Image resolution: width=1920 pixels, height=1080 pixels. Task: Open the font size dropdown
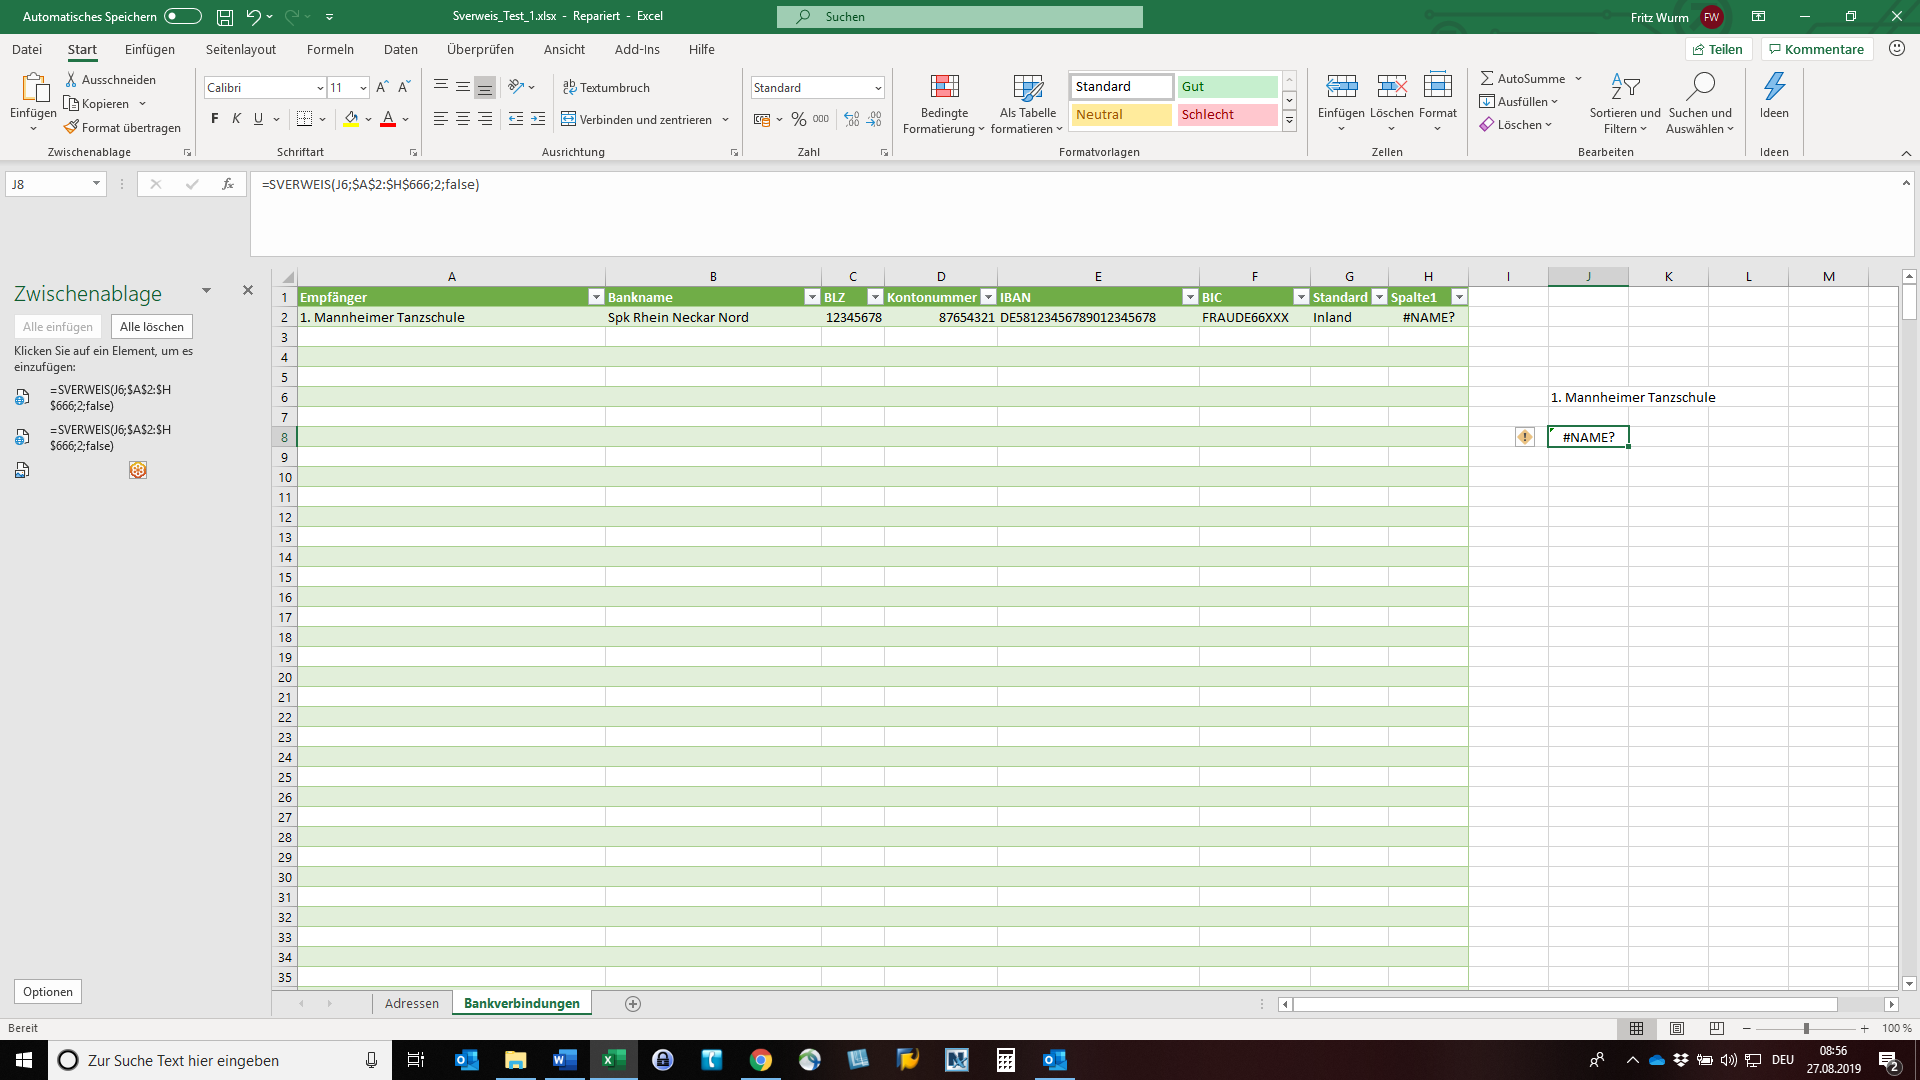click(x=363, y=88)
